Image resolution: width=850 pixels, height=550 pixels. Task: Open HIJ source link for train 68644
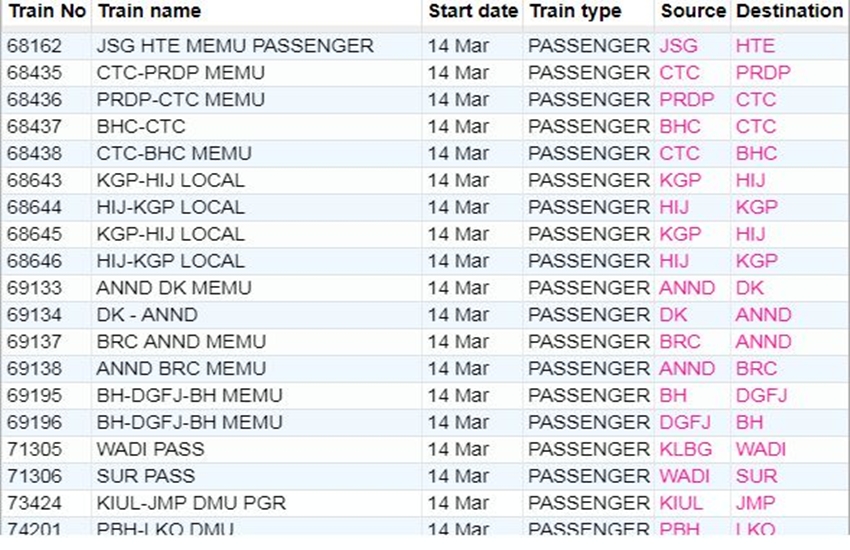674,208
